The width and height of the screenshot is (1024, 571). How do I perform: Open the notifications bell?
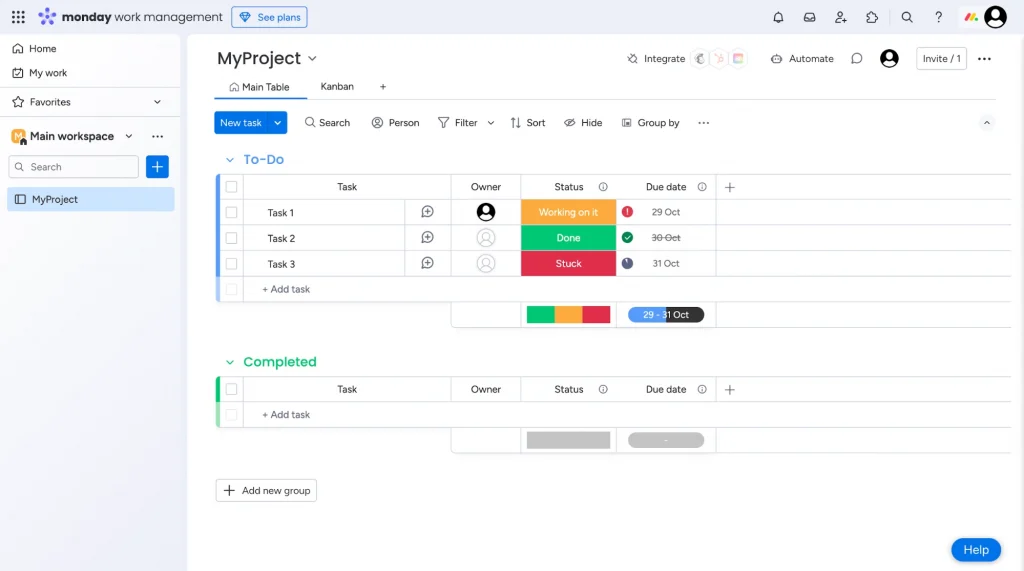pyautogui.click(x=778, y=17)
